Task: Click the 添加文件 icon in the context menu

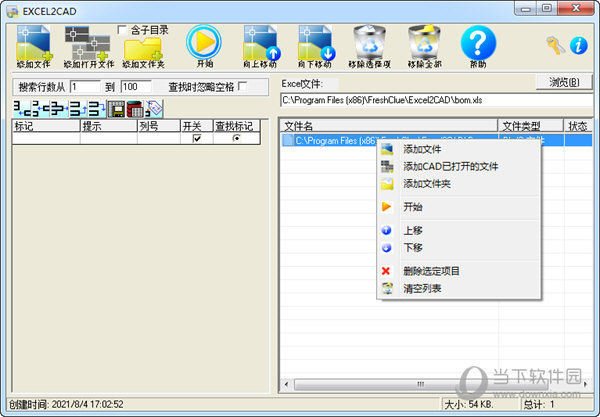Action: (x=387, y=149)
